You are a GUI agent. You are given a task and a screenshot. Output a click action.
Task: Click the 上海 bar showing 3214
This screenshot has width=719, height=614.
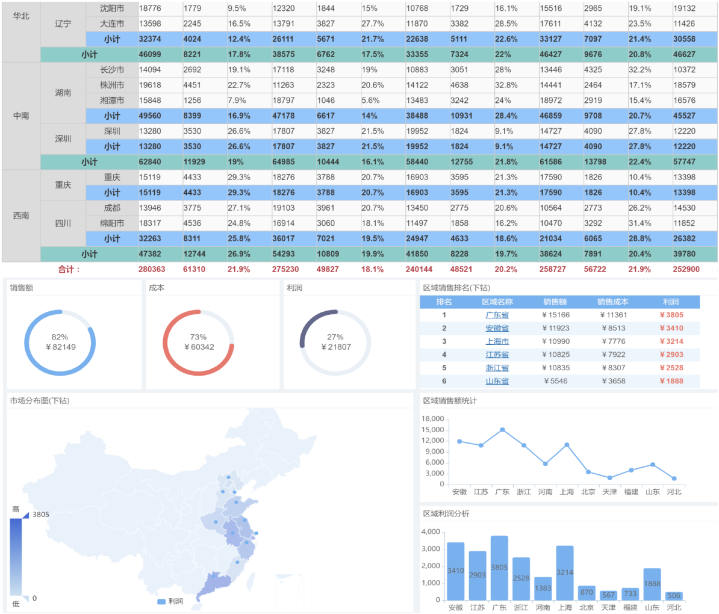pyautogui.click(x=565, y=573)
